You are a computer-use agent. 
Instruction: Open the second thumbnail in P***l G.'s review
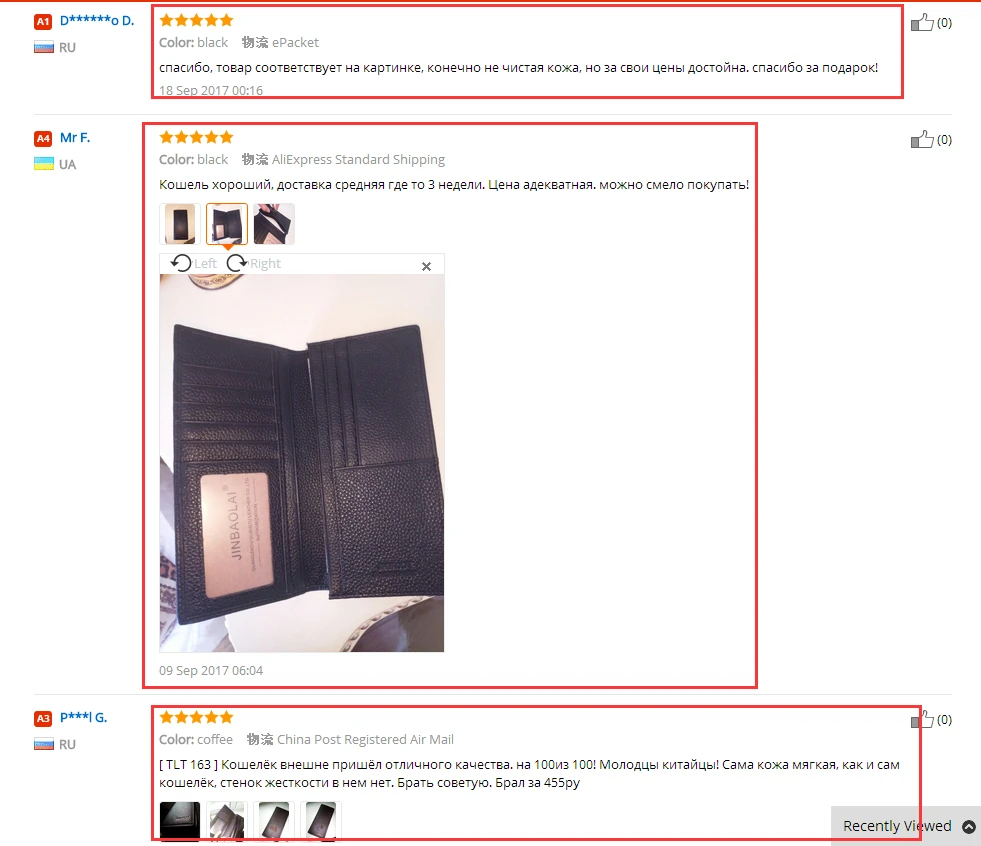227,820
